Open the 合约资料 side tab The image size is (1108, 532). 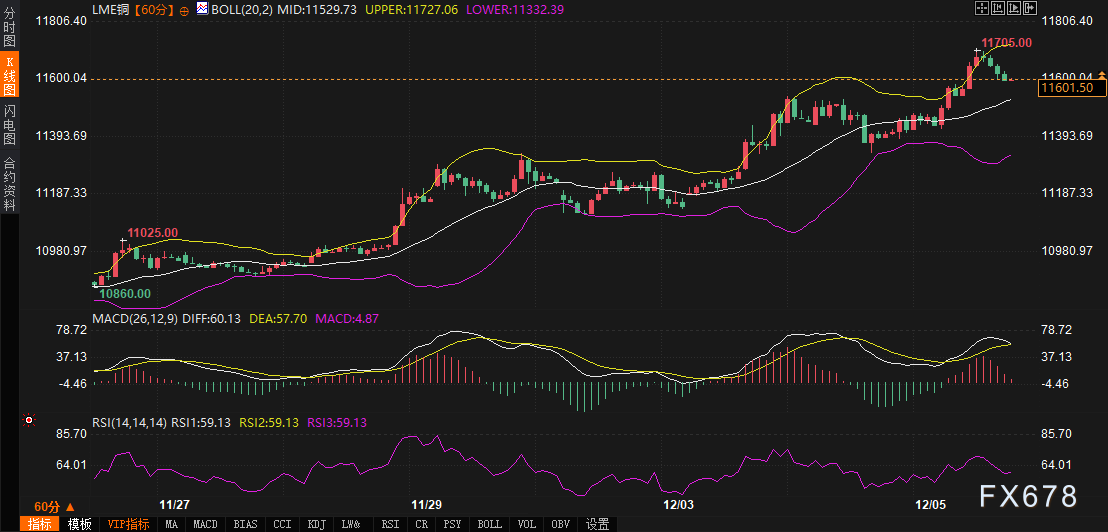pos(10,184)
